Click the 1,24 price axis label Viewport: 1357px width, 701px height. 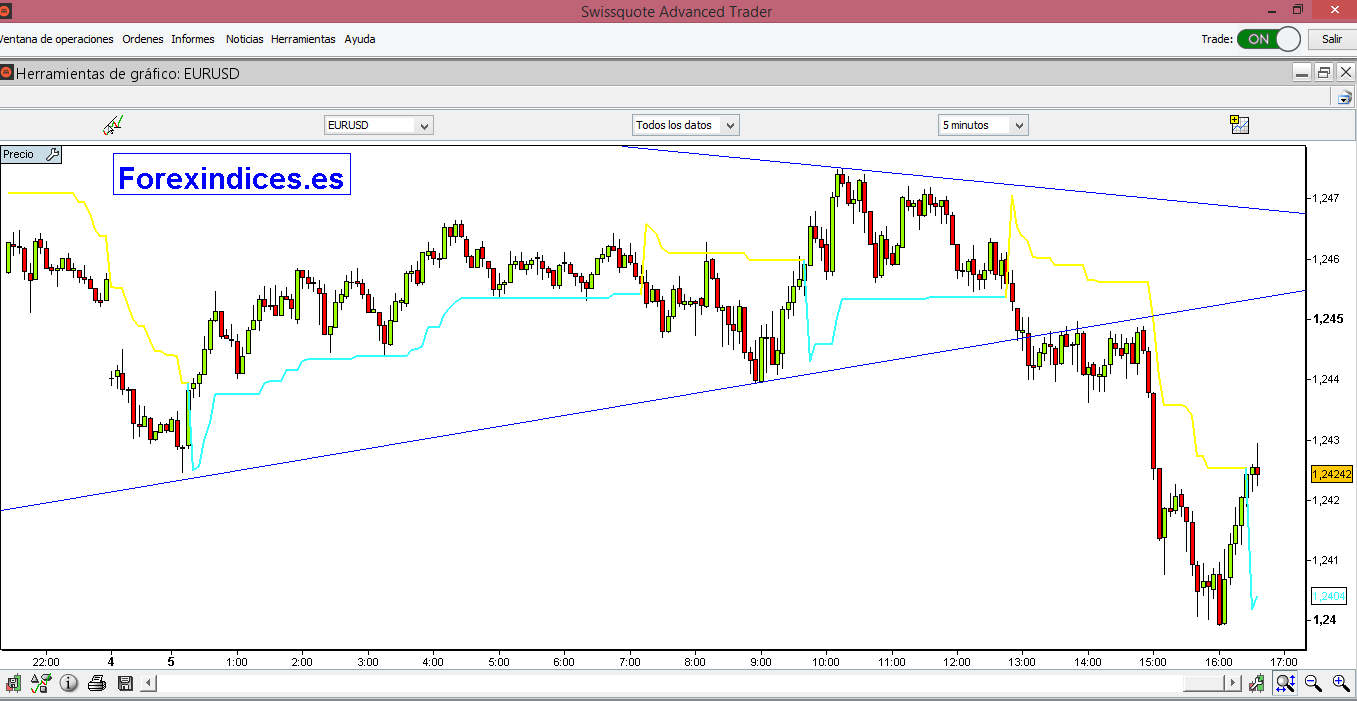1324,620
